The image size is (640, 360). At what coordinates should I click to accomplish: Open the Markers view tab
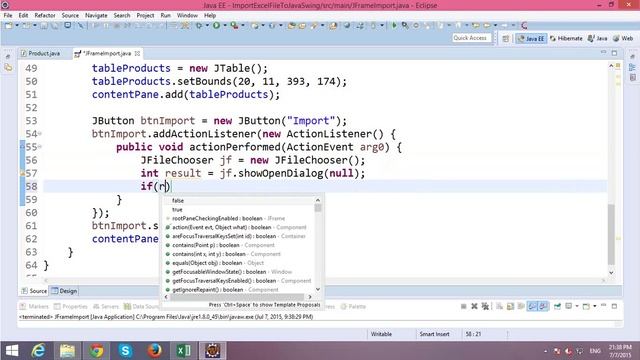[x=35, y=307]
